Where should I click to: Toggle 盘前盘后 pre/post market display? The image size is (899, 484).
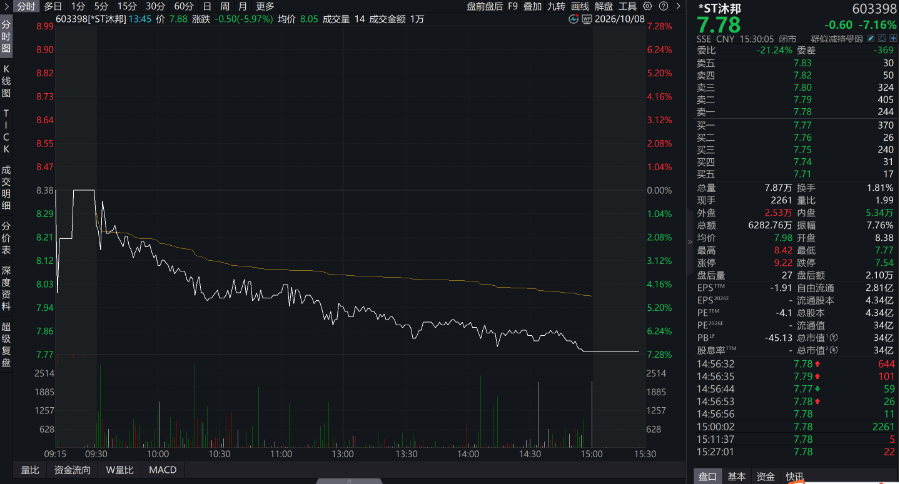484,6
